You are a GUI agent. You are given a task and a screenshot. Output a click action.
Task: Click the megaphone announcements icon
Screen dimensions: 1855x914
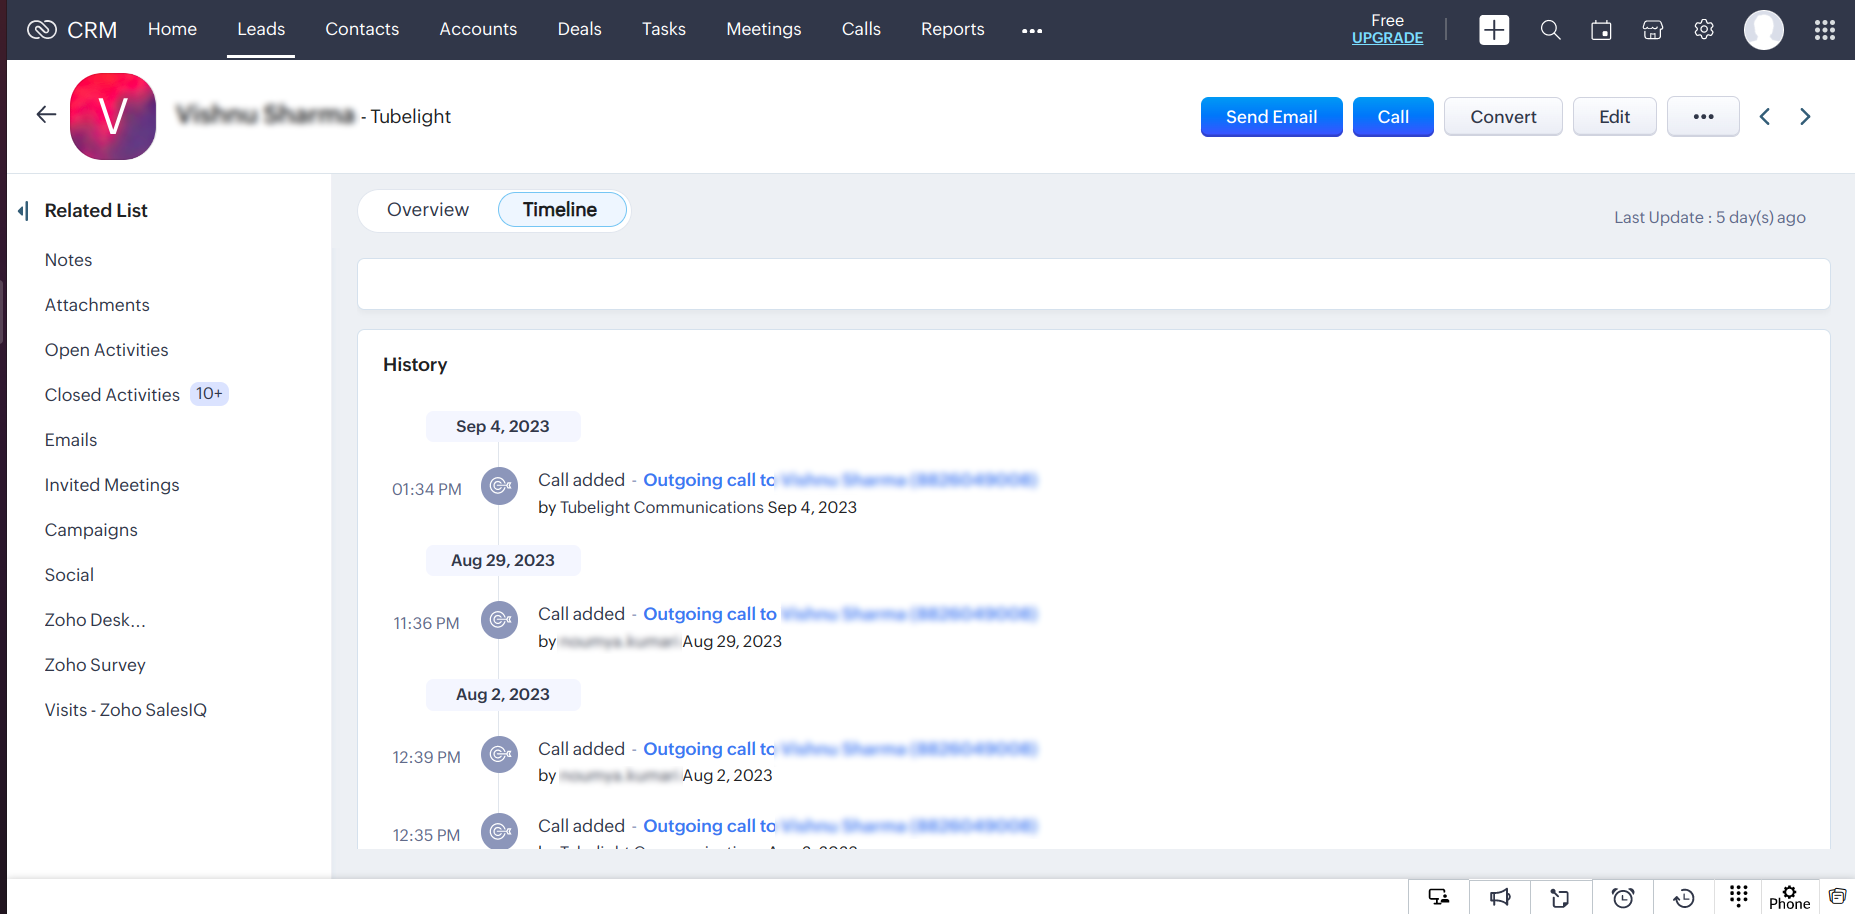(x=1500, y=897)
